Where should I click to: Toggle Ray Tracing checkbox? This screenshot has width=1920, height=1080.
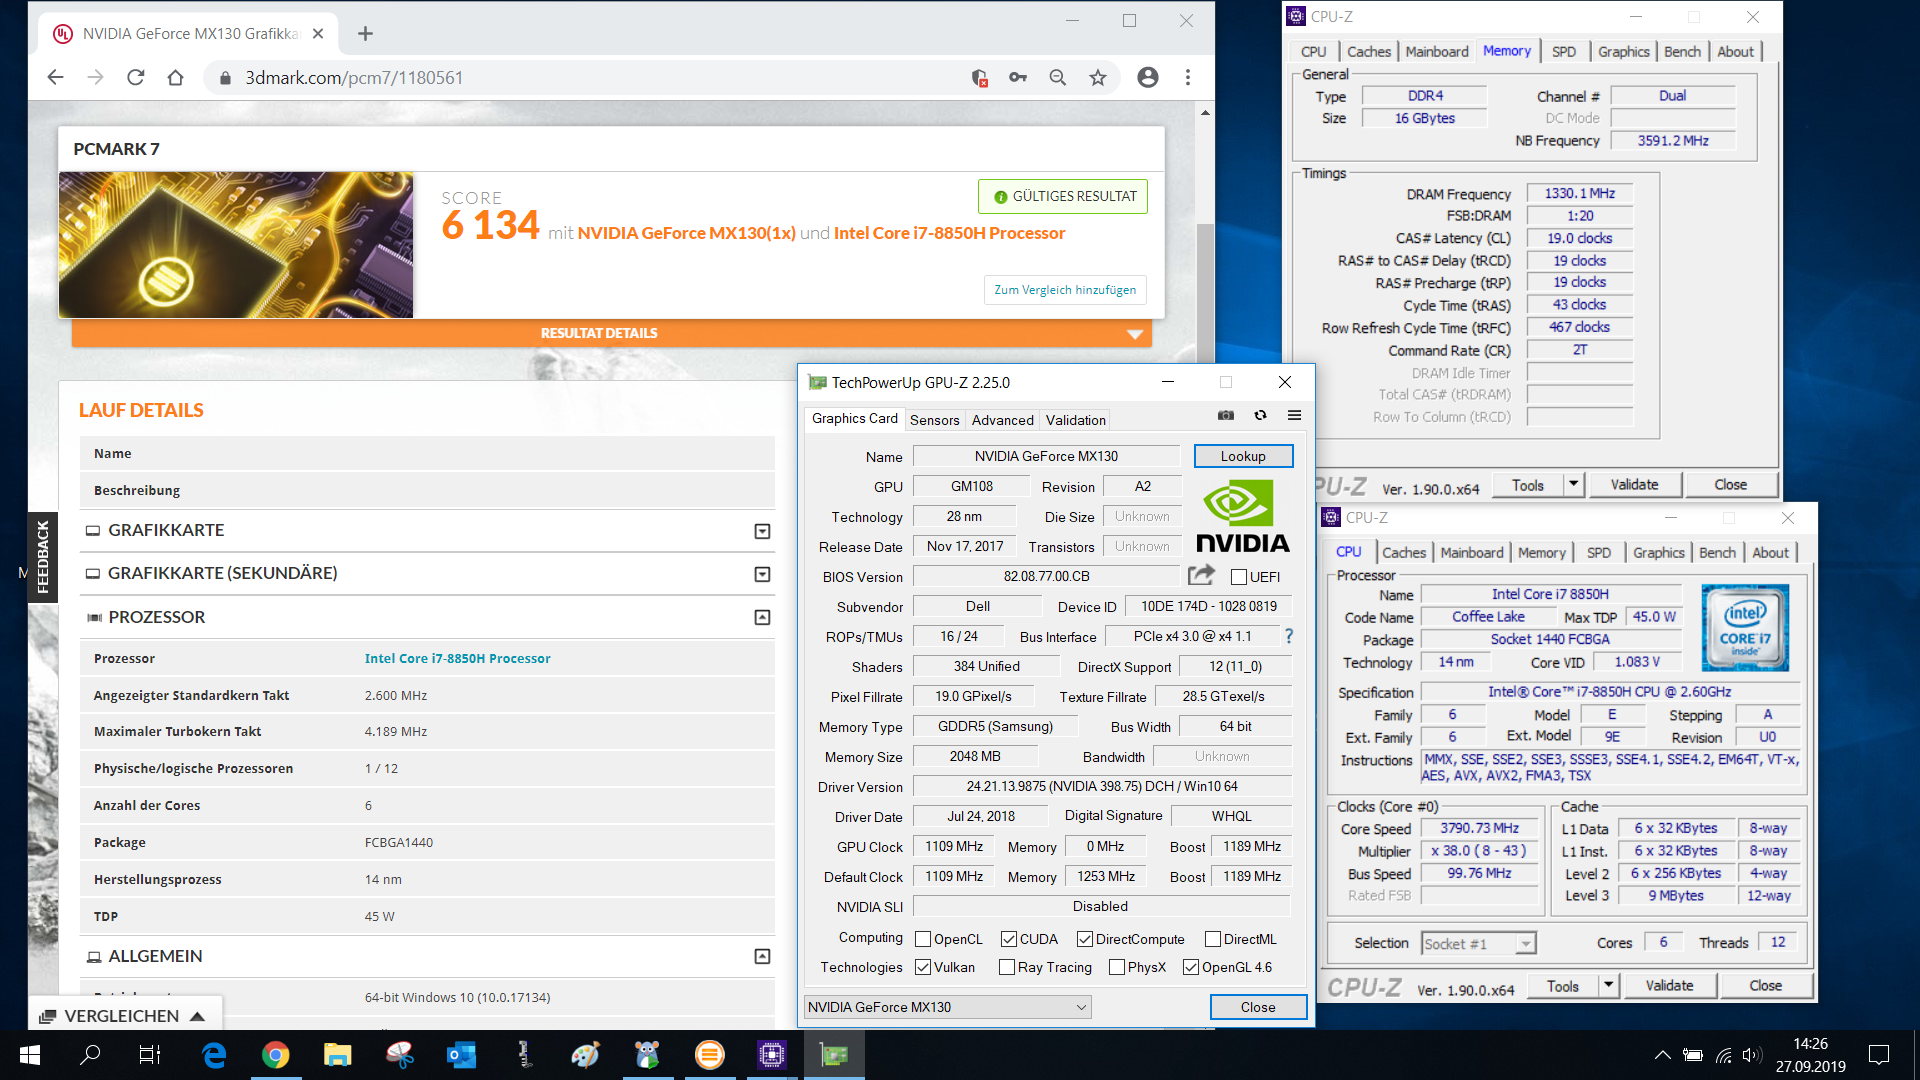[x=1007, y=967]
